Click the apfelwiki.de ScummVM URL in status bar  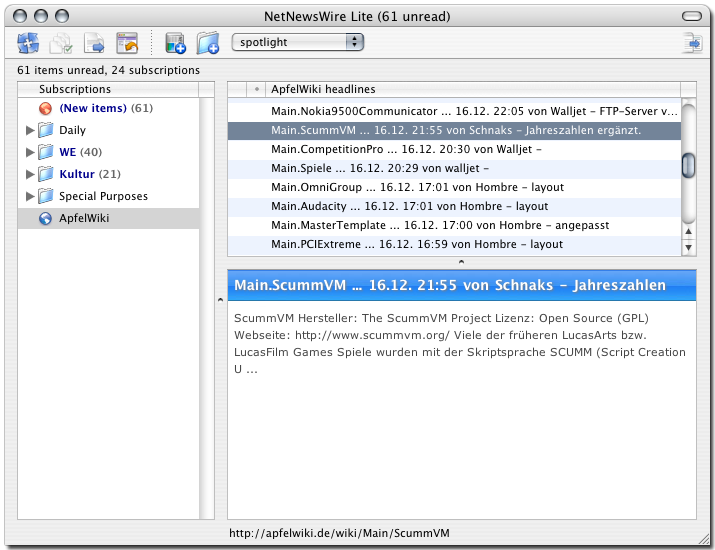pyautogui.click(x=339, y=533)
